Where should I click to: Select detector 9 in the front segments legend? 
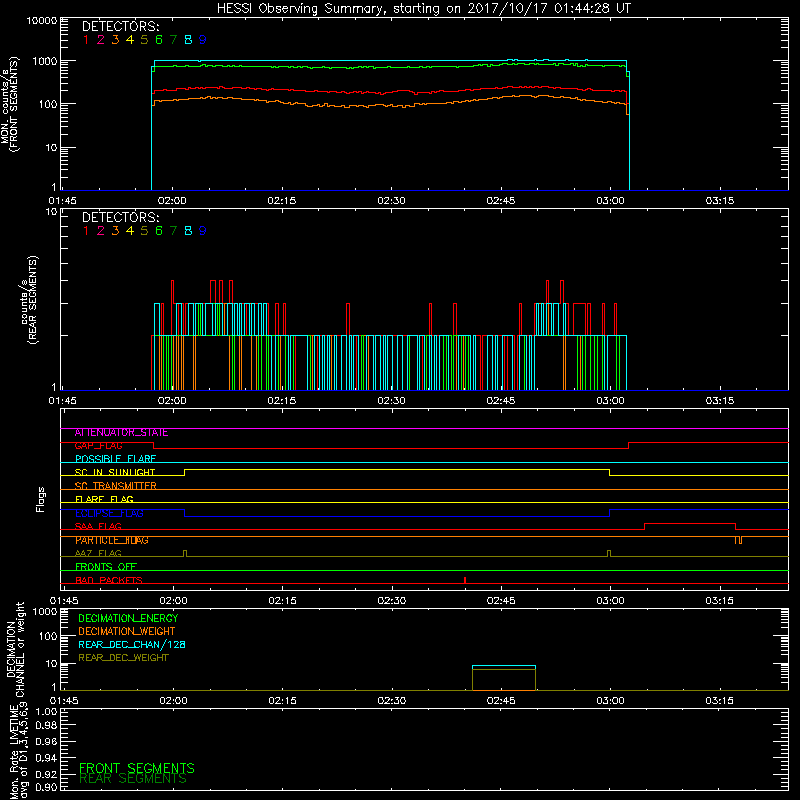pos(203,40)
